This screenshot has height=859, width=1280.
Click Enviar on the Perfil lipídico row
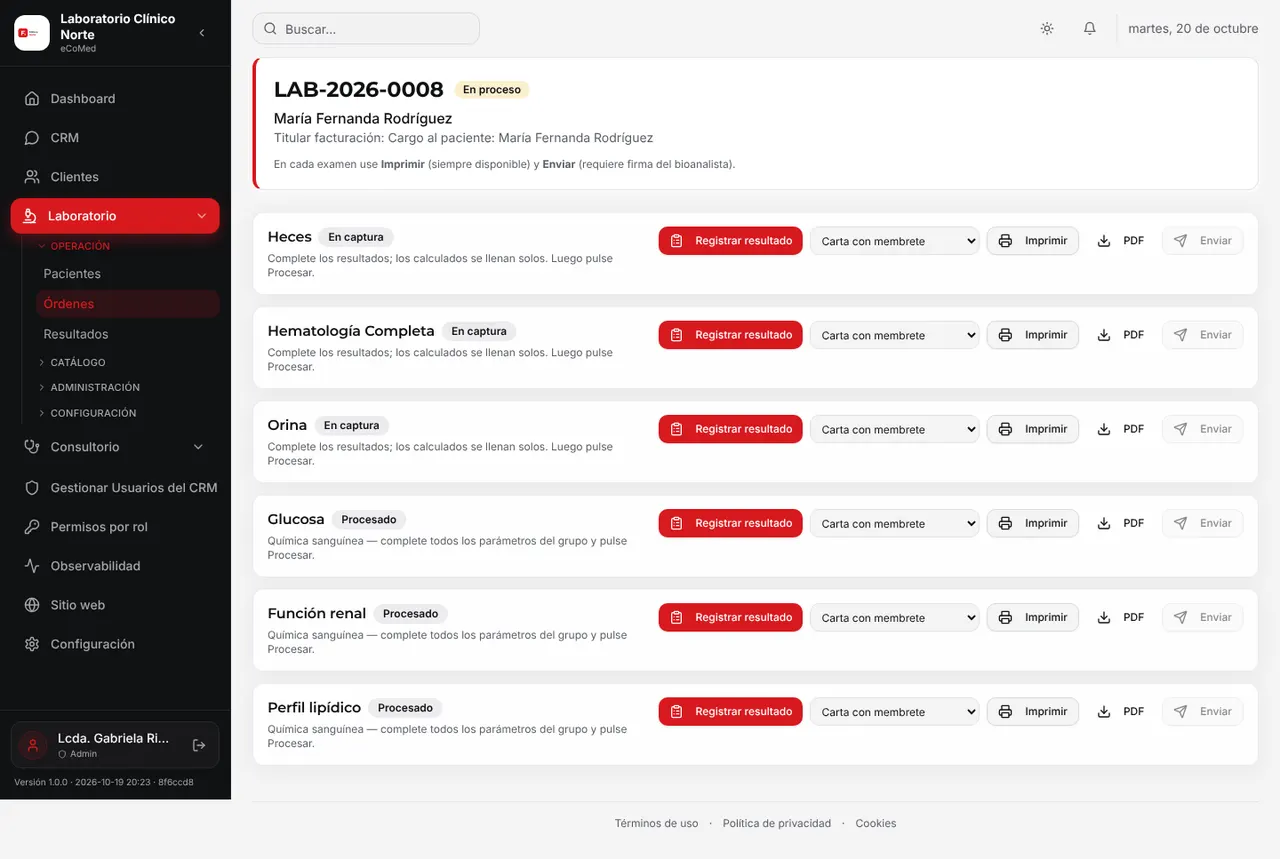tap(1203, 711)
